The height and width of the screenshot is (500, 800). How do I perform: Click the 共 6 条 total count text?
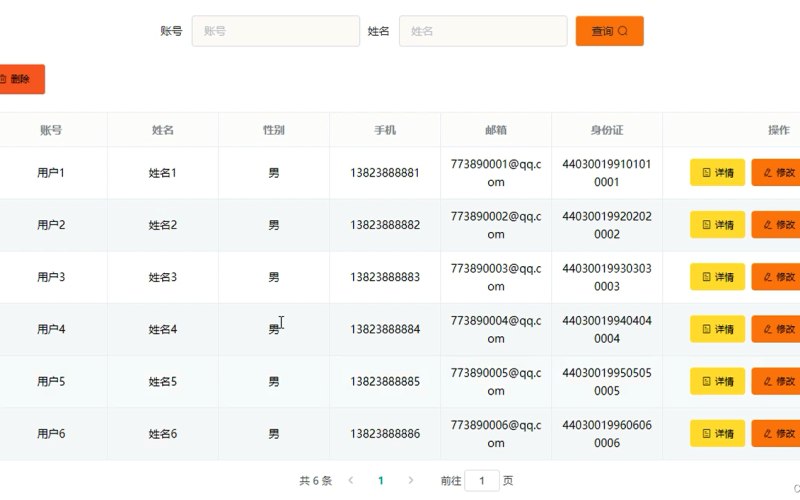pyautogui.click(x=315, y=481)
